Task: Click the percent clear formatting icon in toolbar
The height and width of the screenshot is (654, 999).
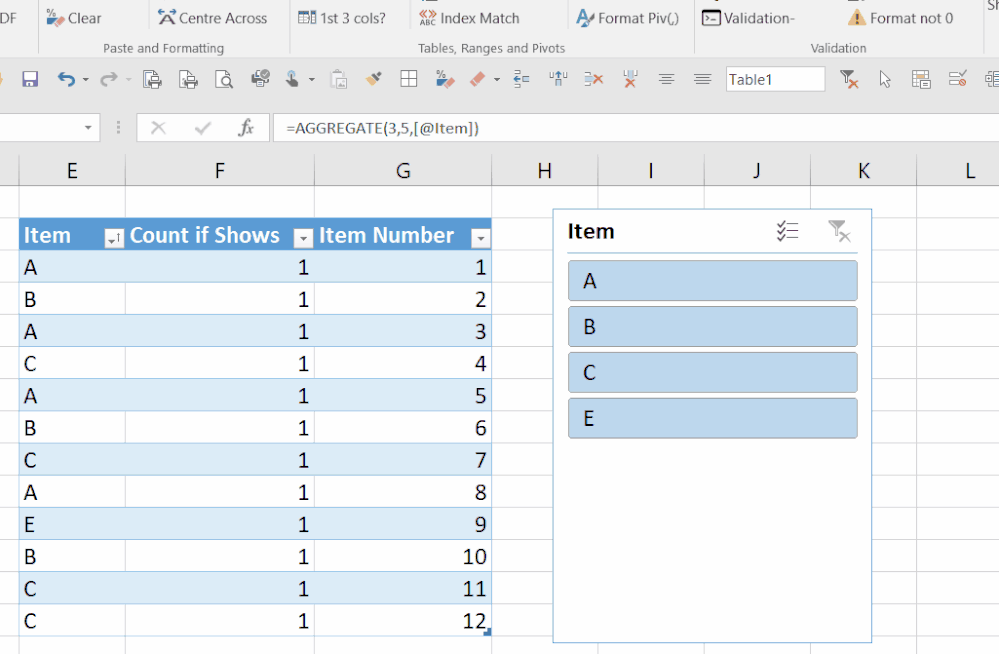Action: click(x=445, y=79)
